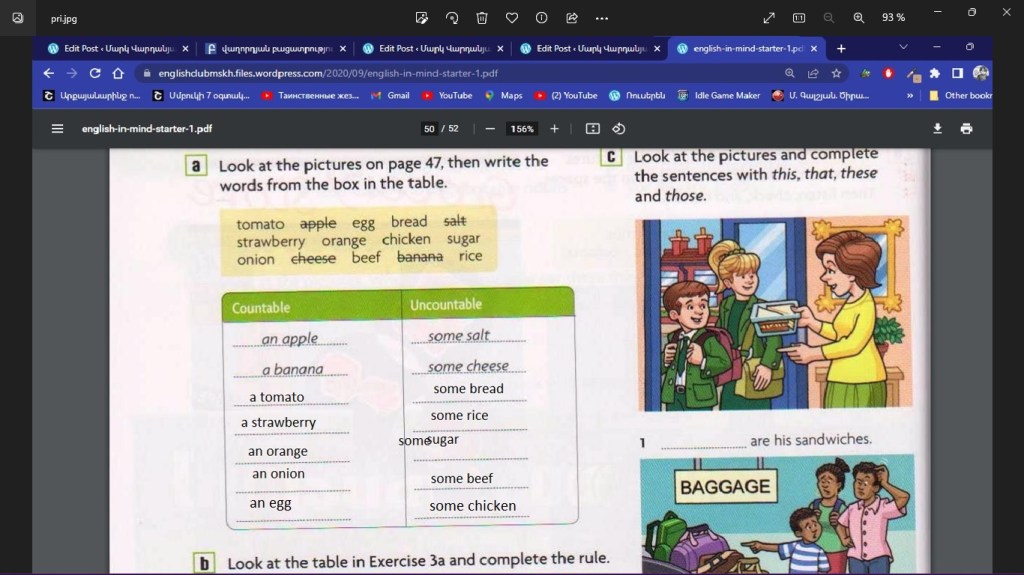Delete the photo using the trash icon
1024x575 pixels.
click(482, 17)
